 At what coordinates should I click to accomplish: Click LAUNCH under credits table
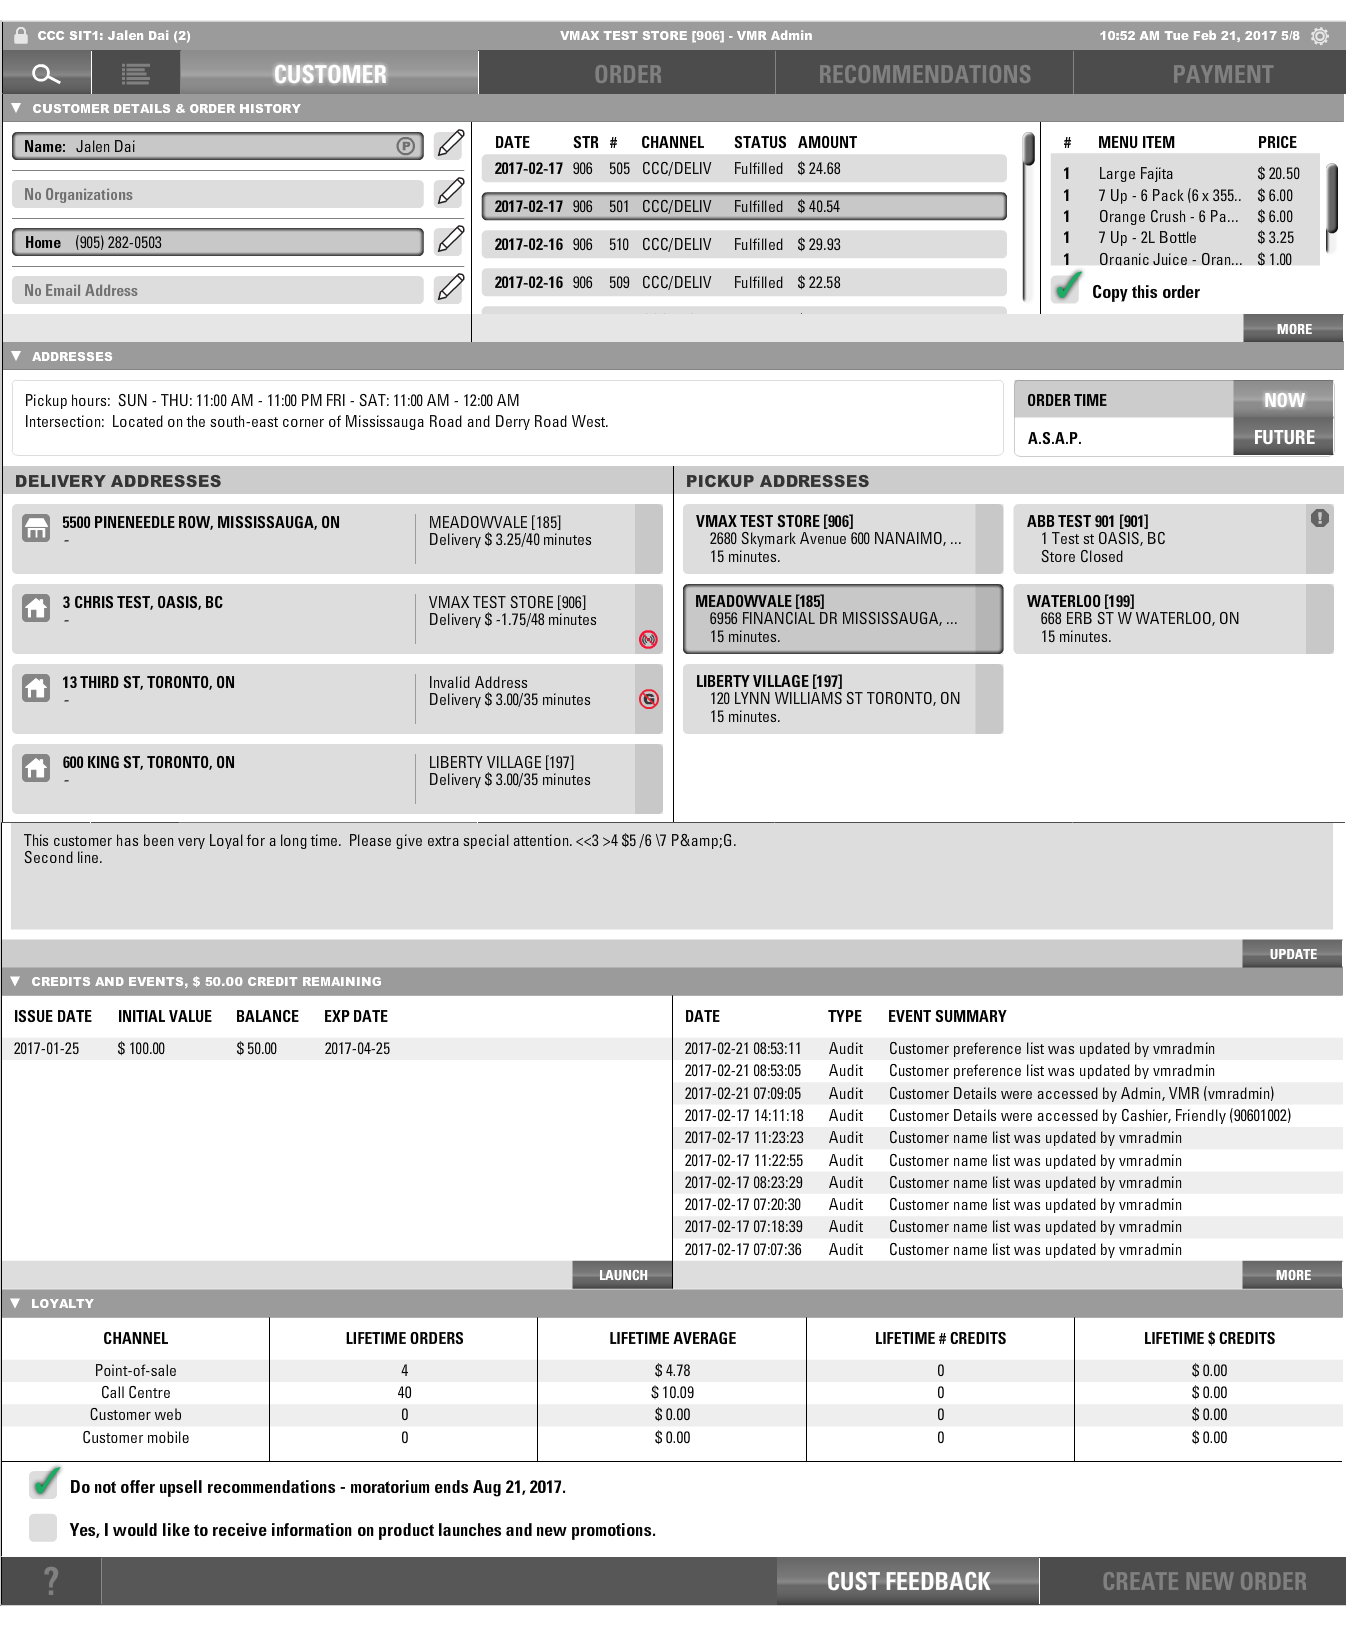[x=622, y=1275]
